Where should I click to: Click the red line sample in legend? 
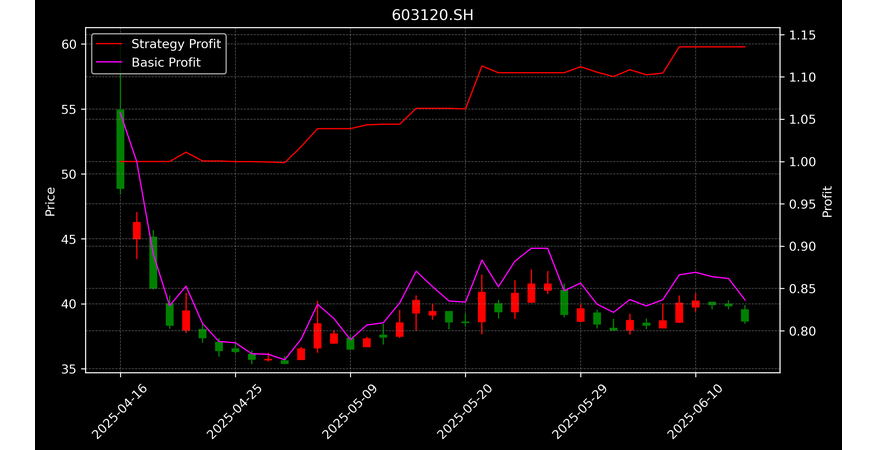(109, 44)
